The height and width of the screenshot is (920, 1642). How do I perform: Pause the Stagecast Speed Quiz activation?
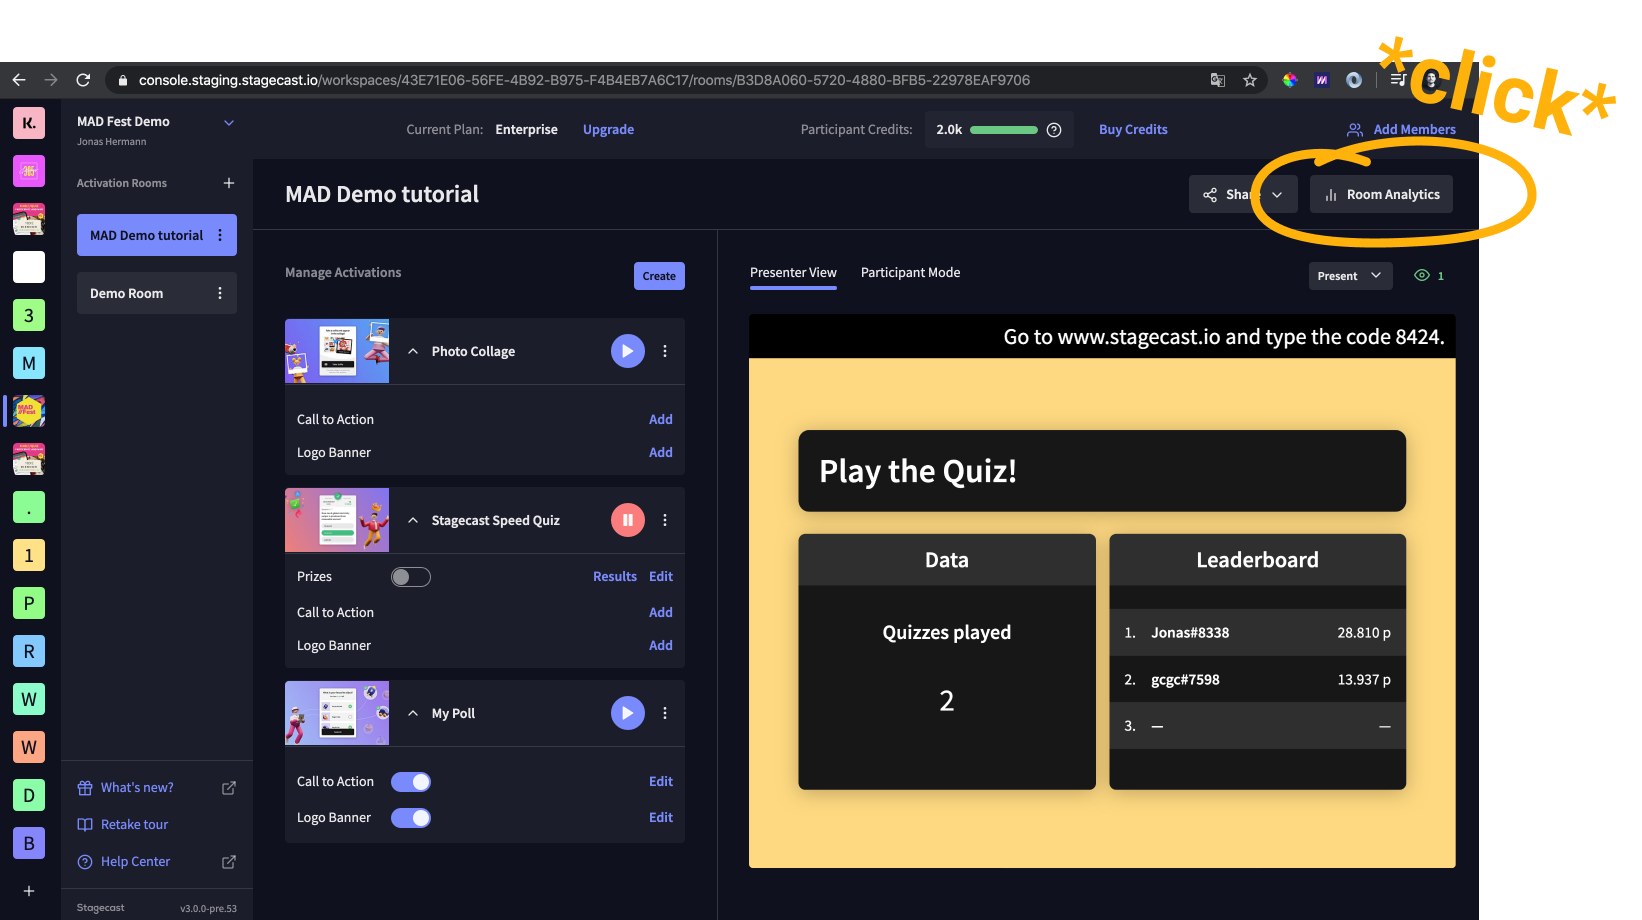(628, 520)
